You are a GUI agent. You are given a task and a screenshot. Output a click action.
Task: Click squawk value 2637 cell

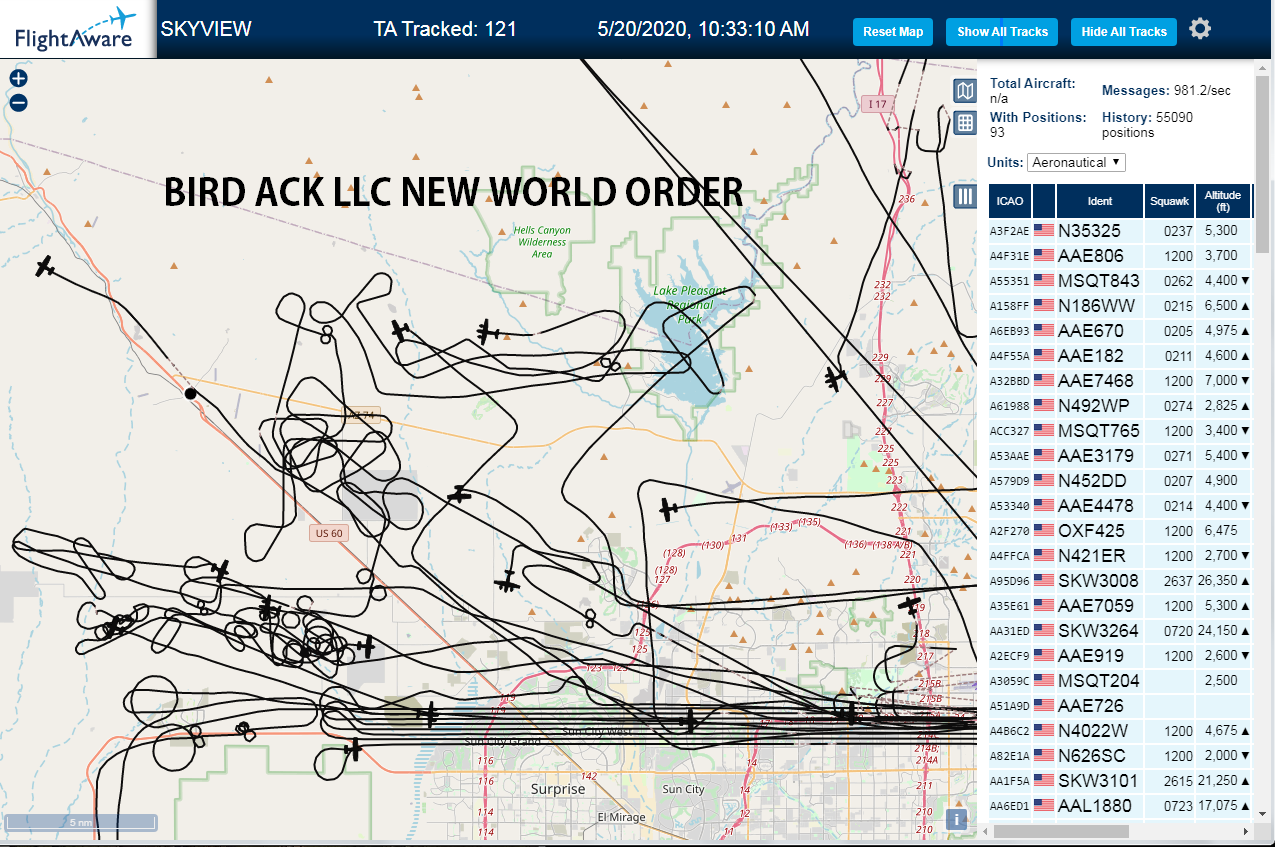point(1169,581)
